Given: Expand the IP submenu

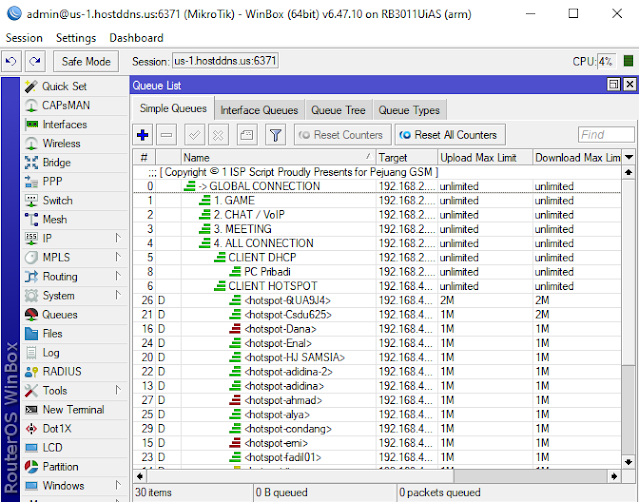Looking at the screenshot, I should [x=118, y=238].
